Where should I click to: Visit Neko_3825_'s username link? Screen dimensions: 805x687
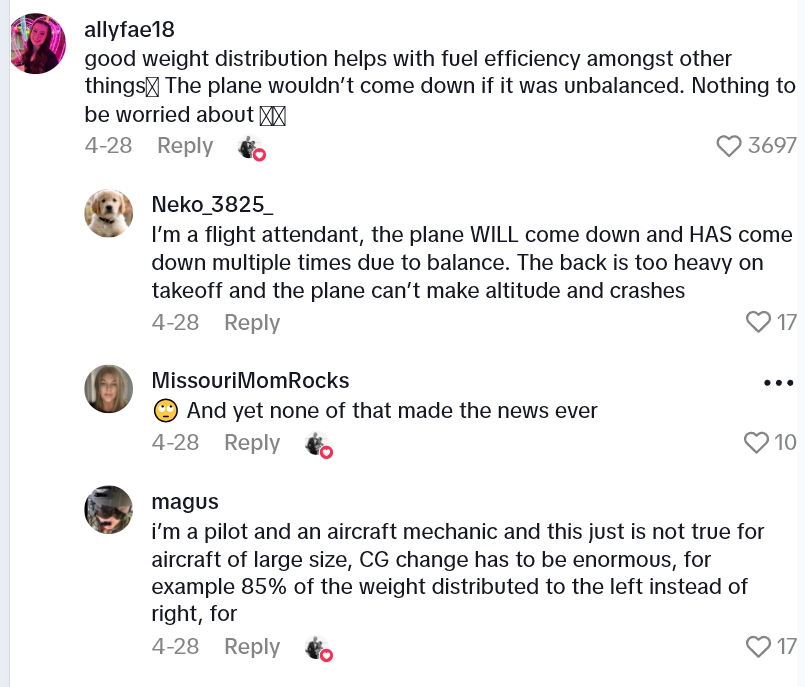212,205
